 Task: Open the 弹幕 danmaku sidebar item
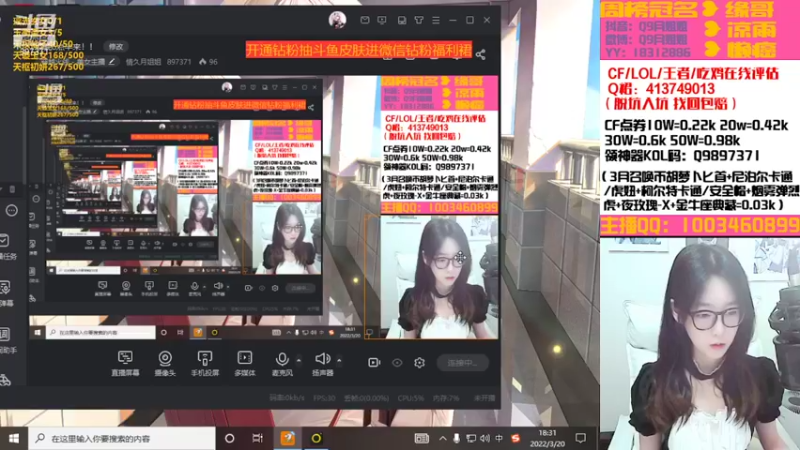(x=7, y=293)
